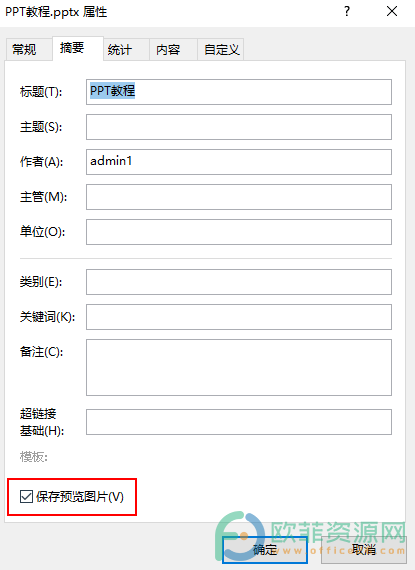Select the 主管 manager input field
Viewport: 415px width, 570px height.
(x=239, y=197)
